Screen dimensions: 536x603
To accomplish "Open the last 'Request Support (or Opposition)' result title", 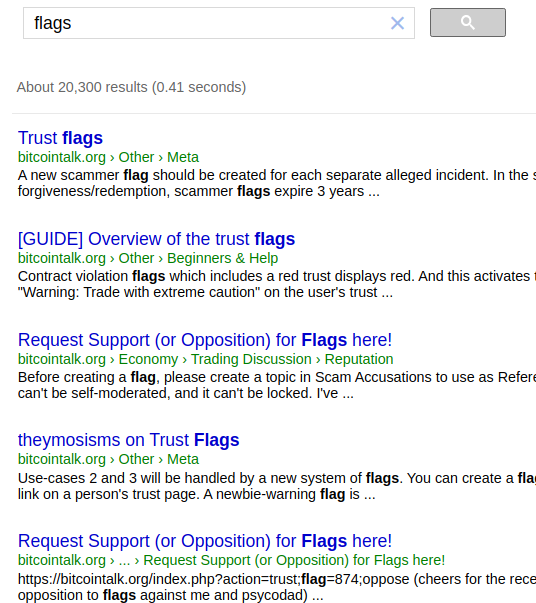I will pyautogui.click(x=205, y=541).
